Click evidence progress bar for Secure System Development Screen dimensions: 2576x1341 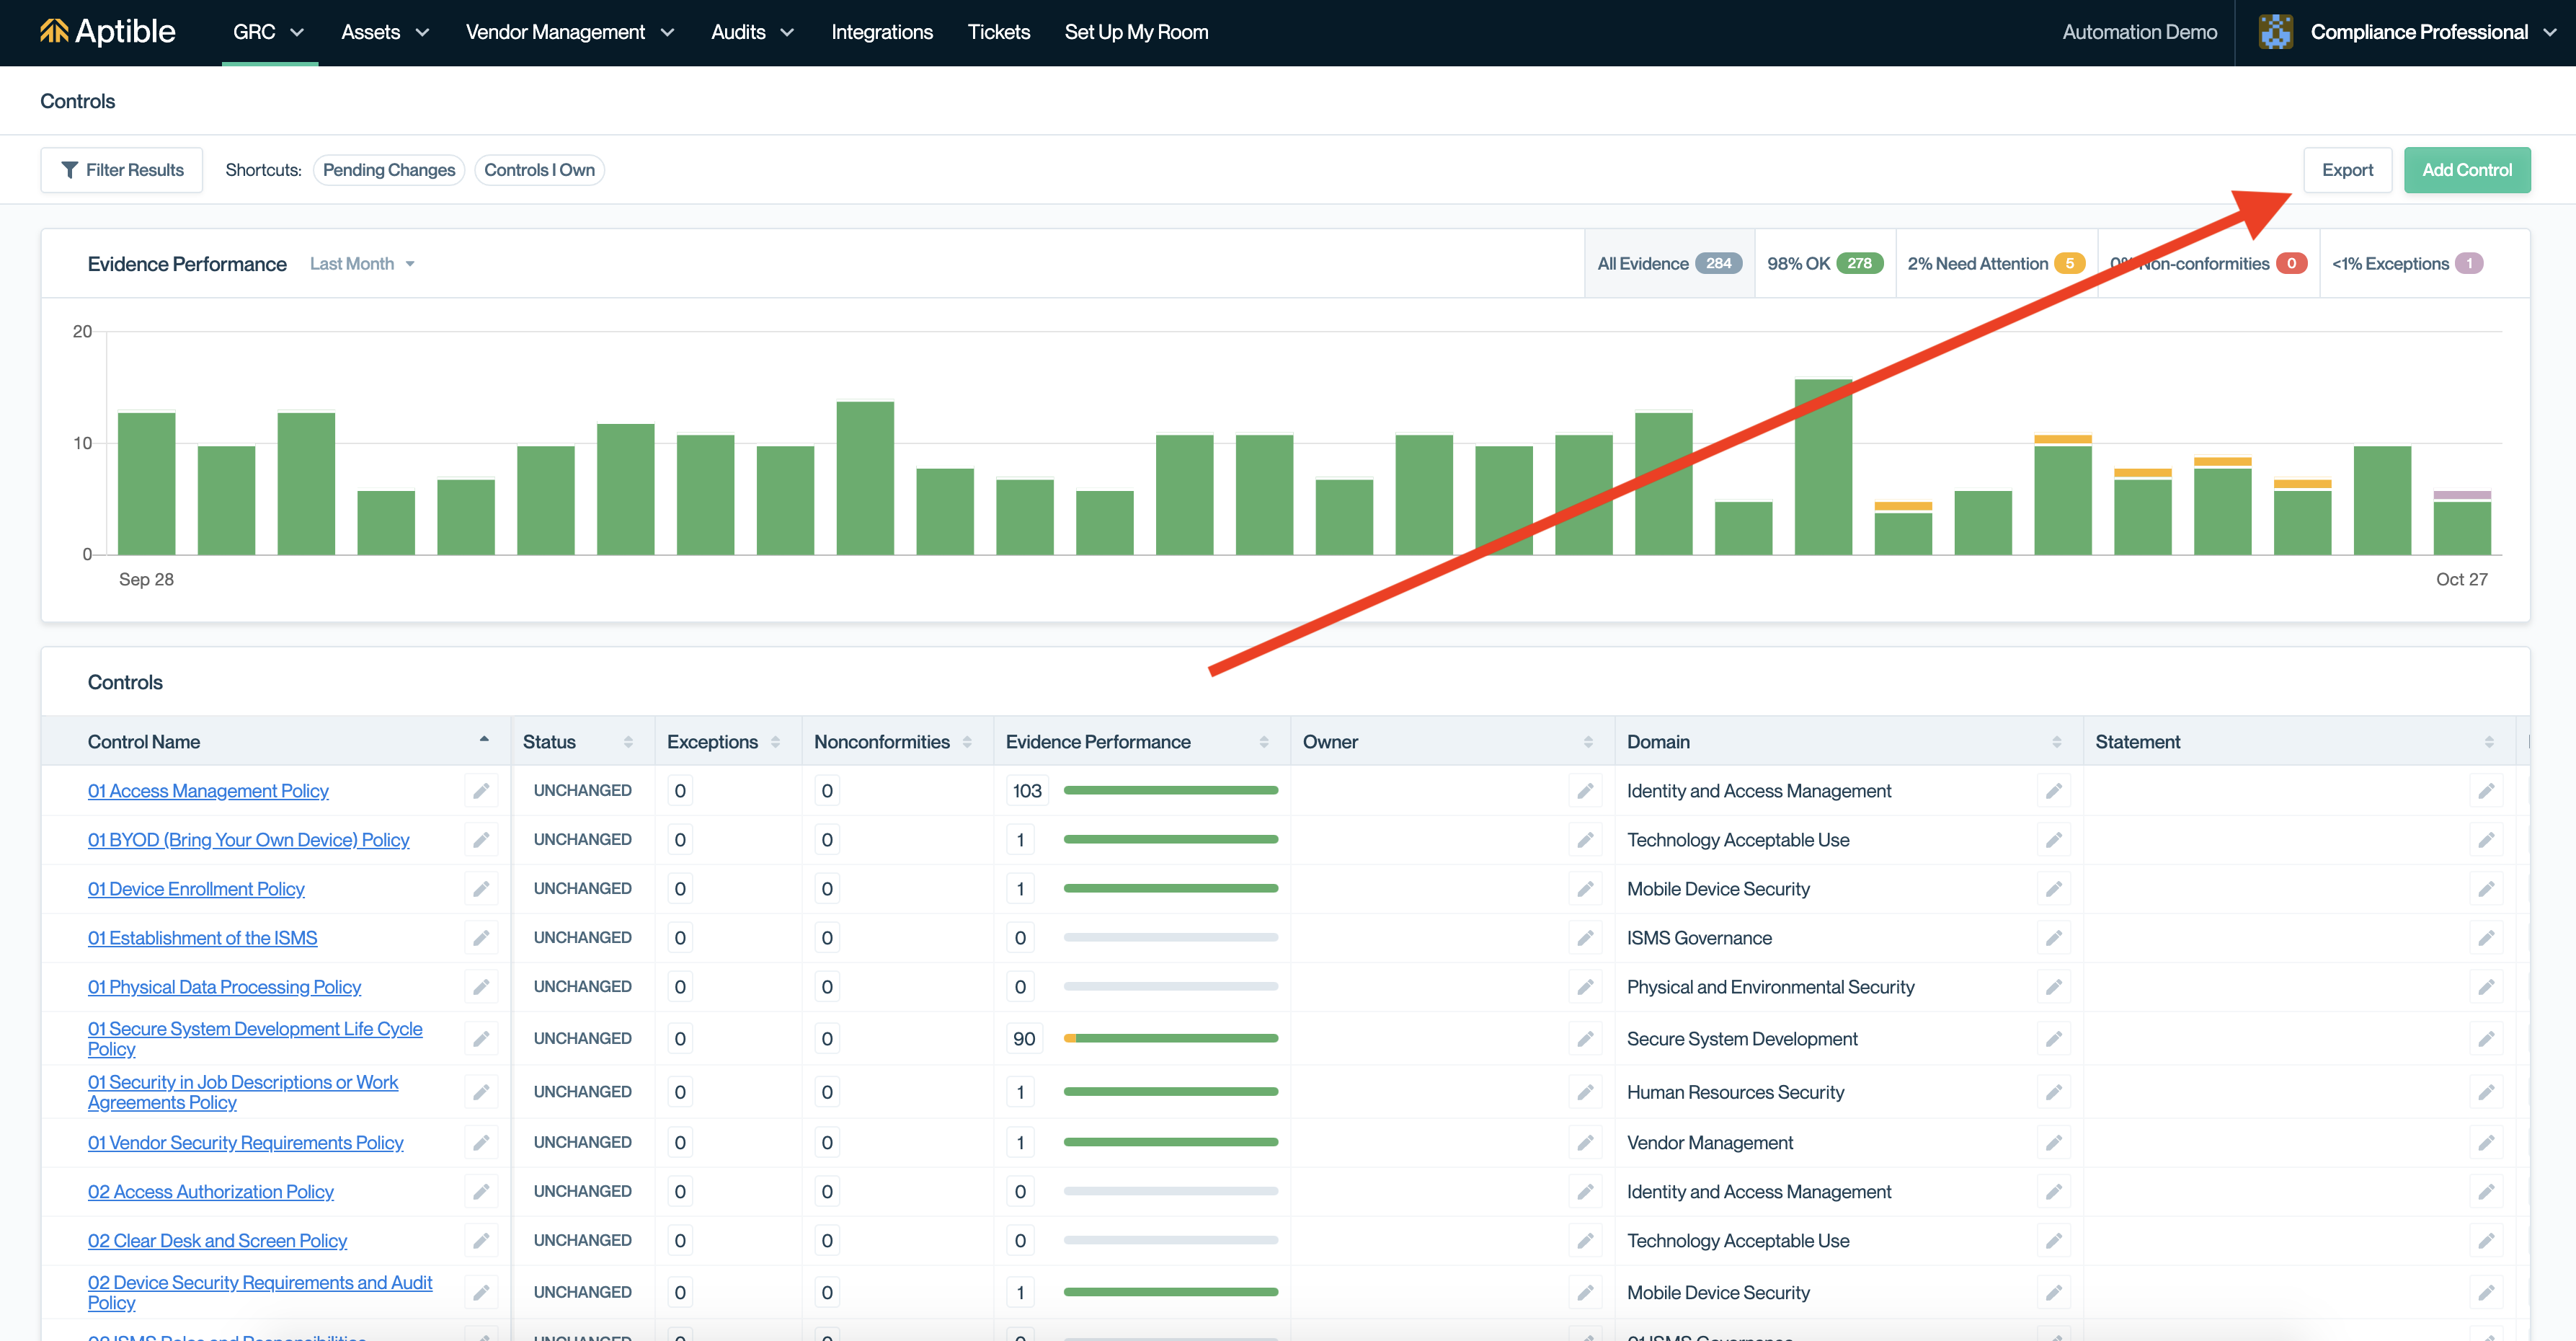[1170, 1038]
